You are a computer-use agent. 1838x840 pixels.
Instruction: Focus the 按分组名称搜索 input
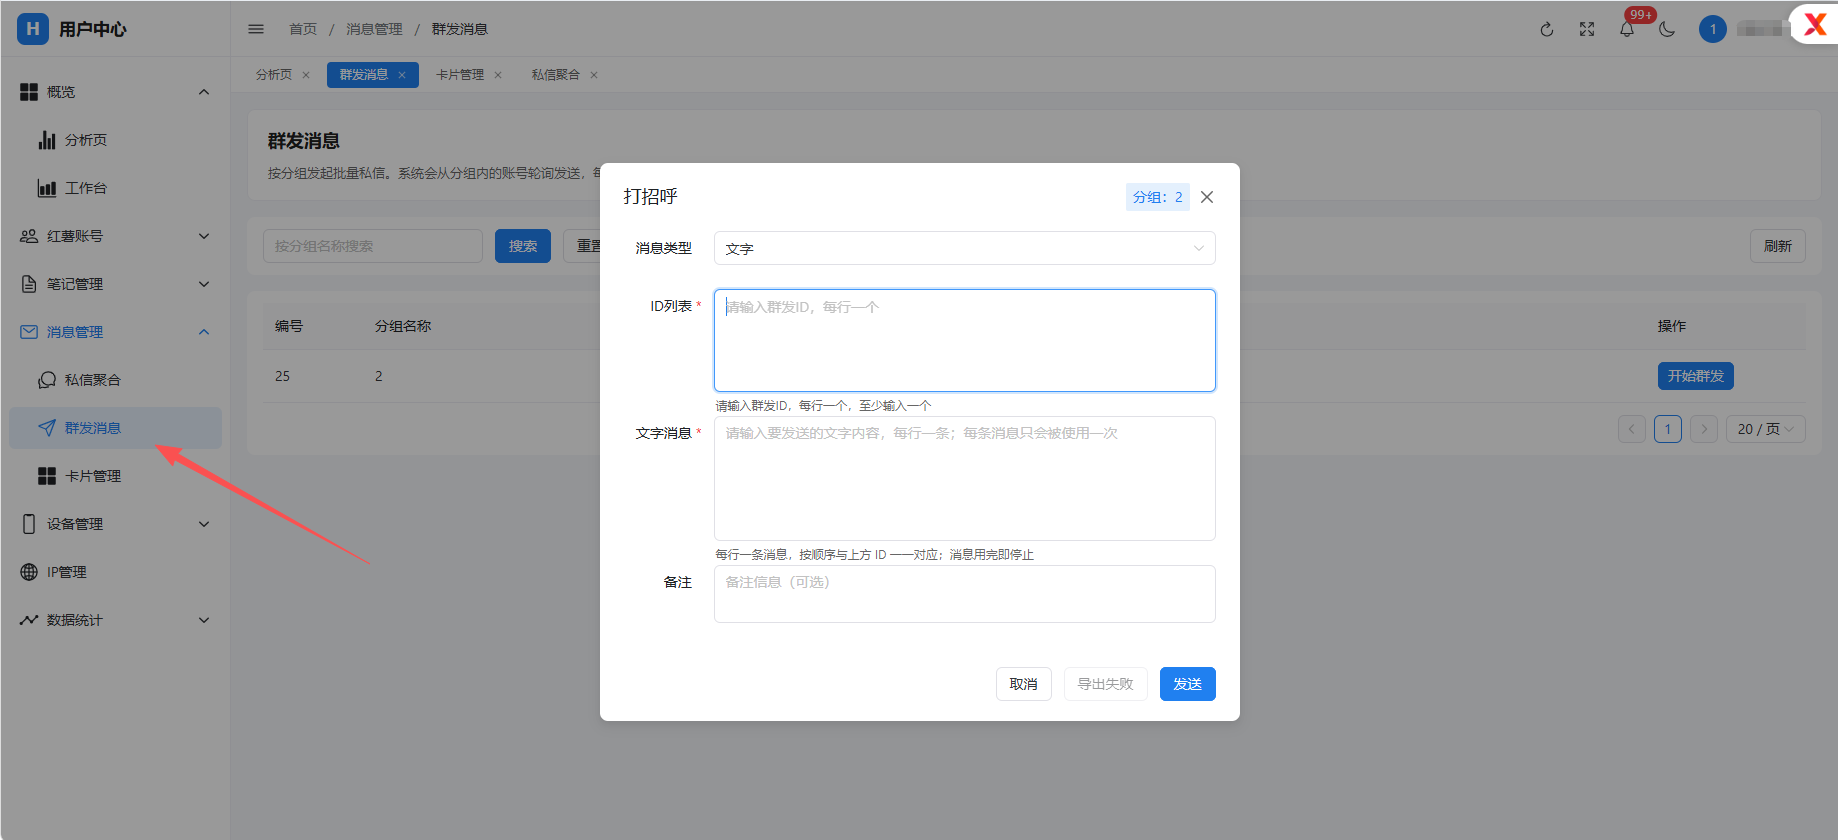pos(373,246)
